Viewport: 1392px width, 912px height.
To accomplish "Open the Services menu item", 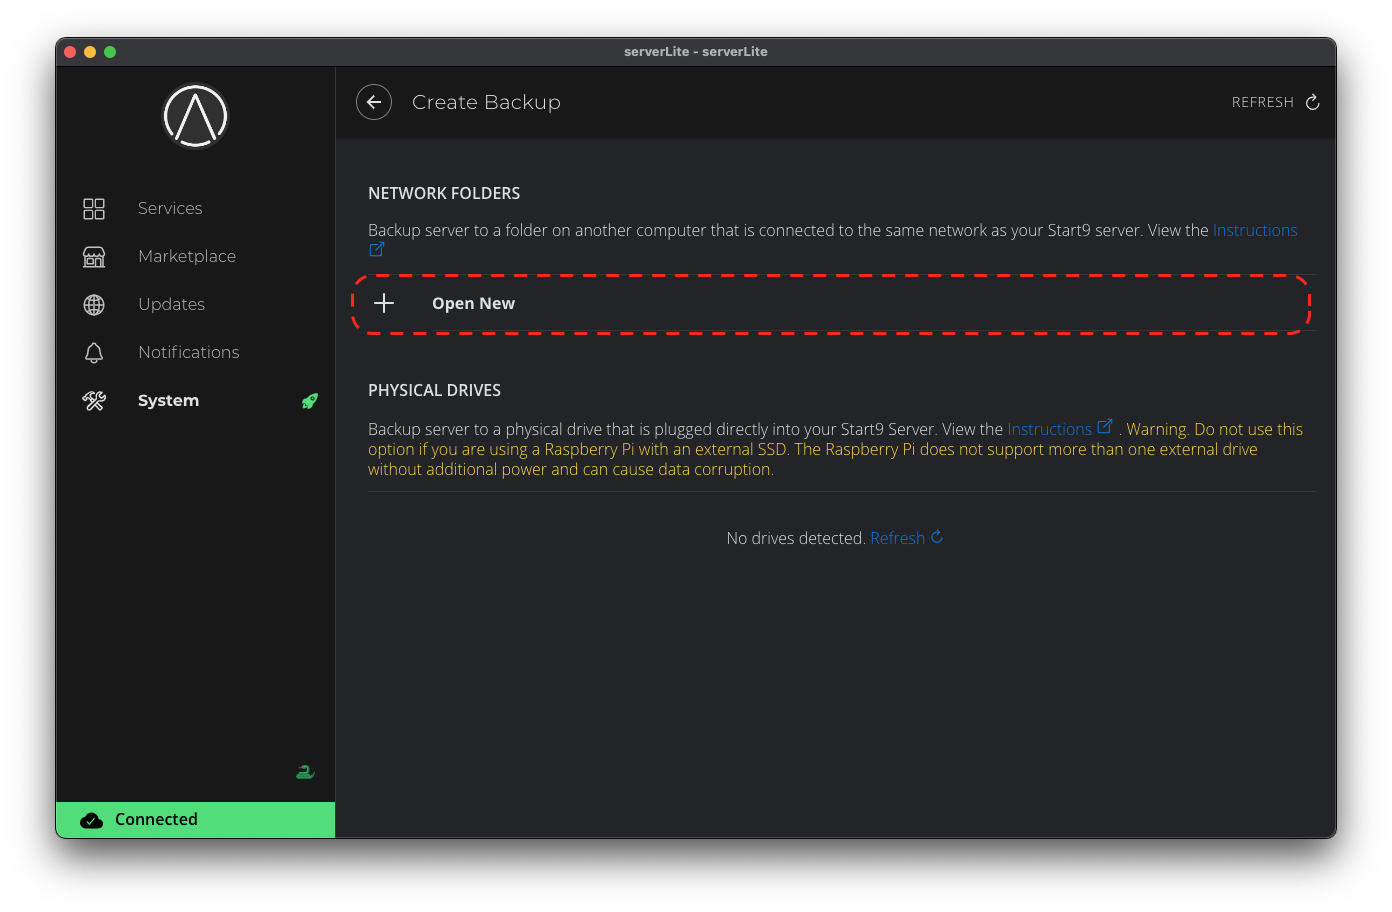I will pos(170,208).
